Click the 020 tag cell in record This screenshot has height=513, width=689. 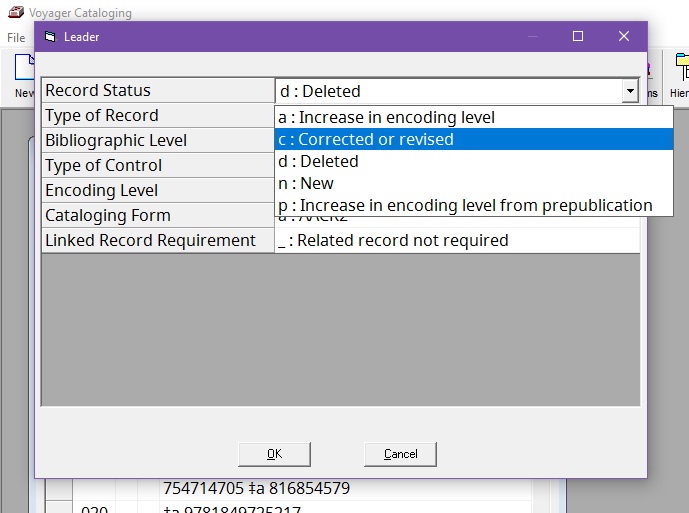point(94,509)
